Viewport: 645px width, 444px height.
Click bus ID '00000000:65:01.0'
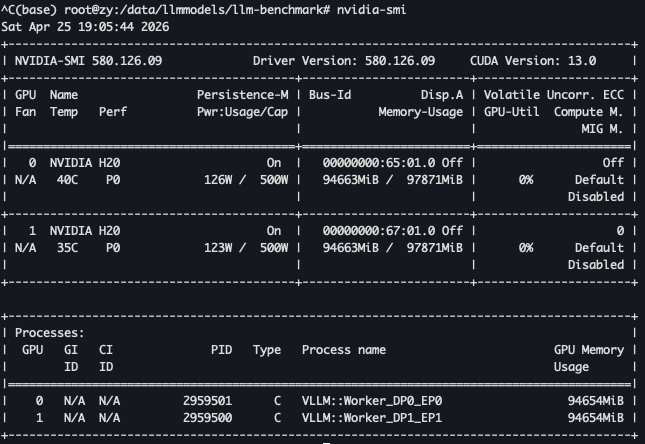click(x=379, y=163)
